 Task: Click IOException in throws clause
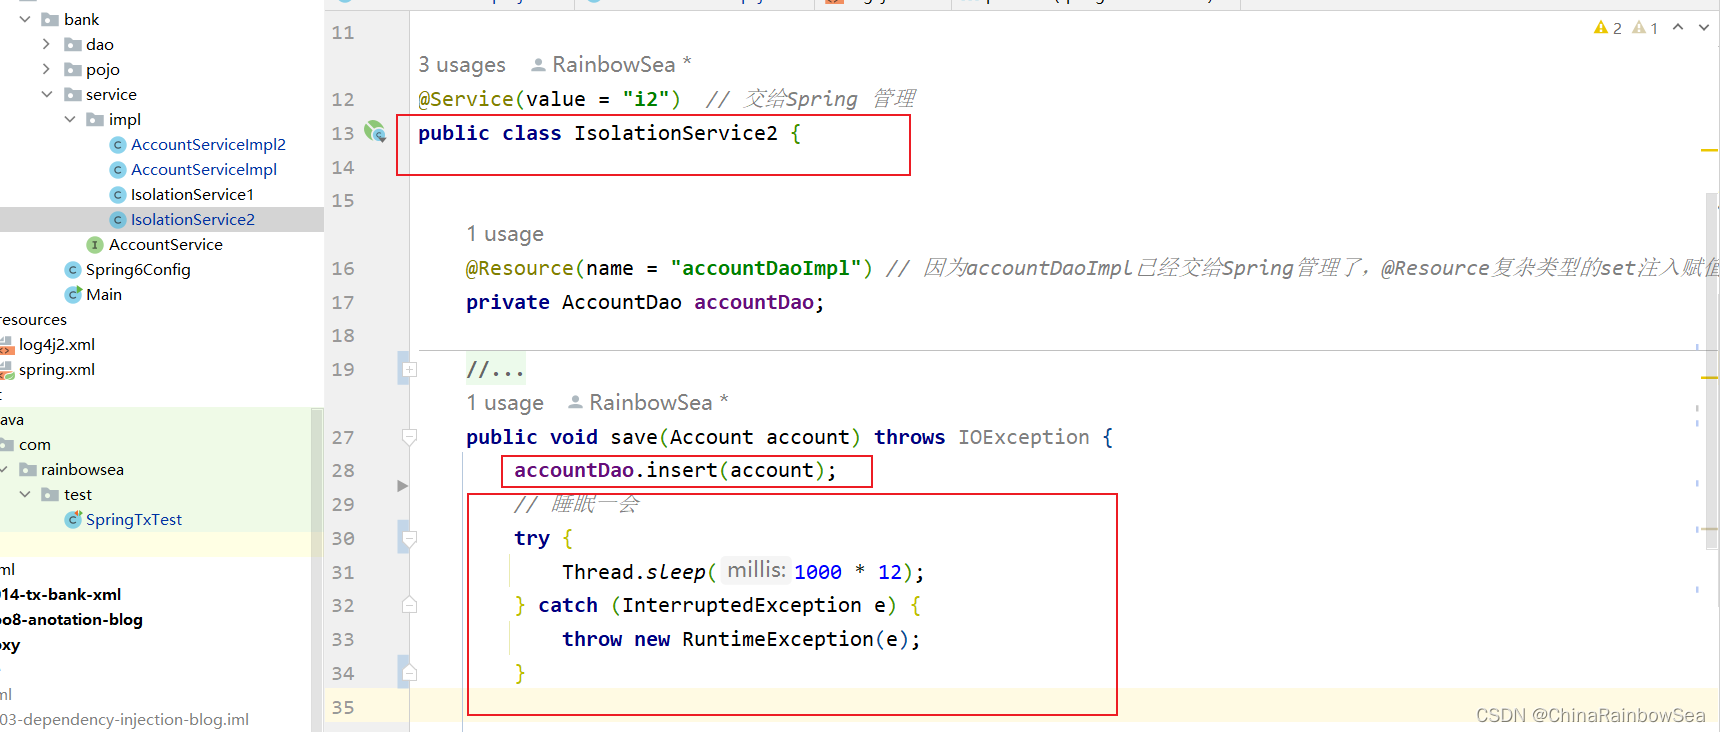(x=1024, y=437)
